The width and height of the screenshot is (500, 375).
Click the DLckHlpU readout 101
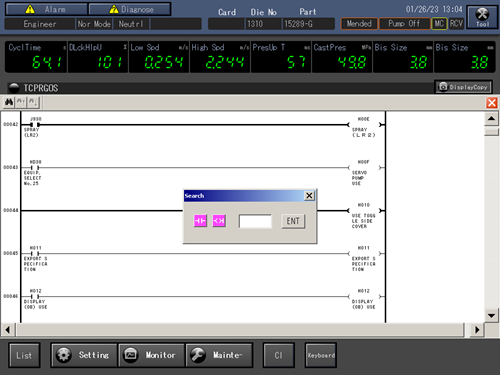coord(98,57)
